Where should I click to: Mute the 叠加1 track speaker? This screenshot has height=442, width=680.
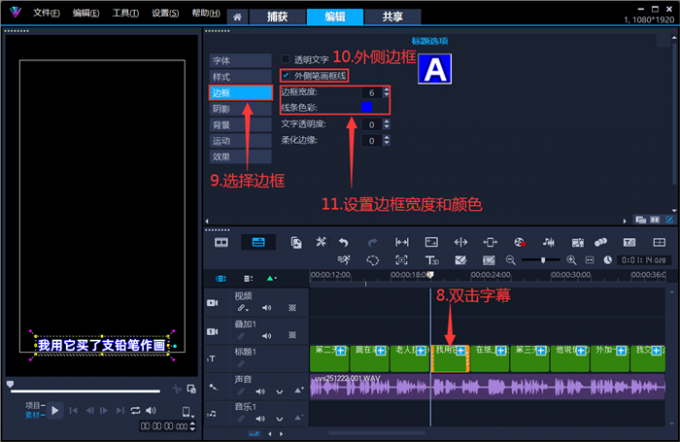pyautogui.click(x=266, y=335)
